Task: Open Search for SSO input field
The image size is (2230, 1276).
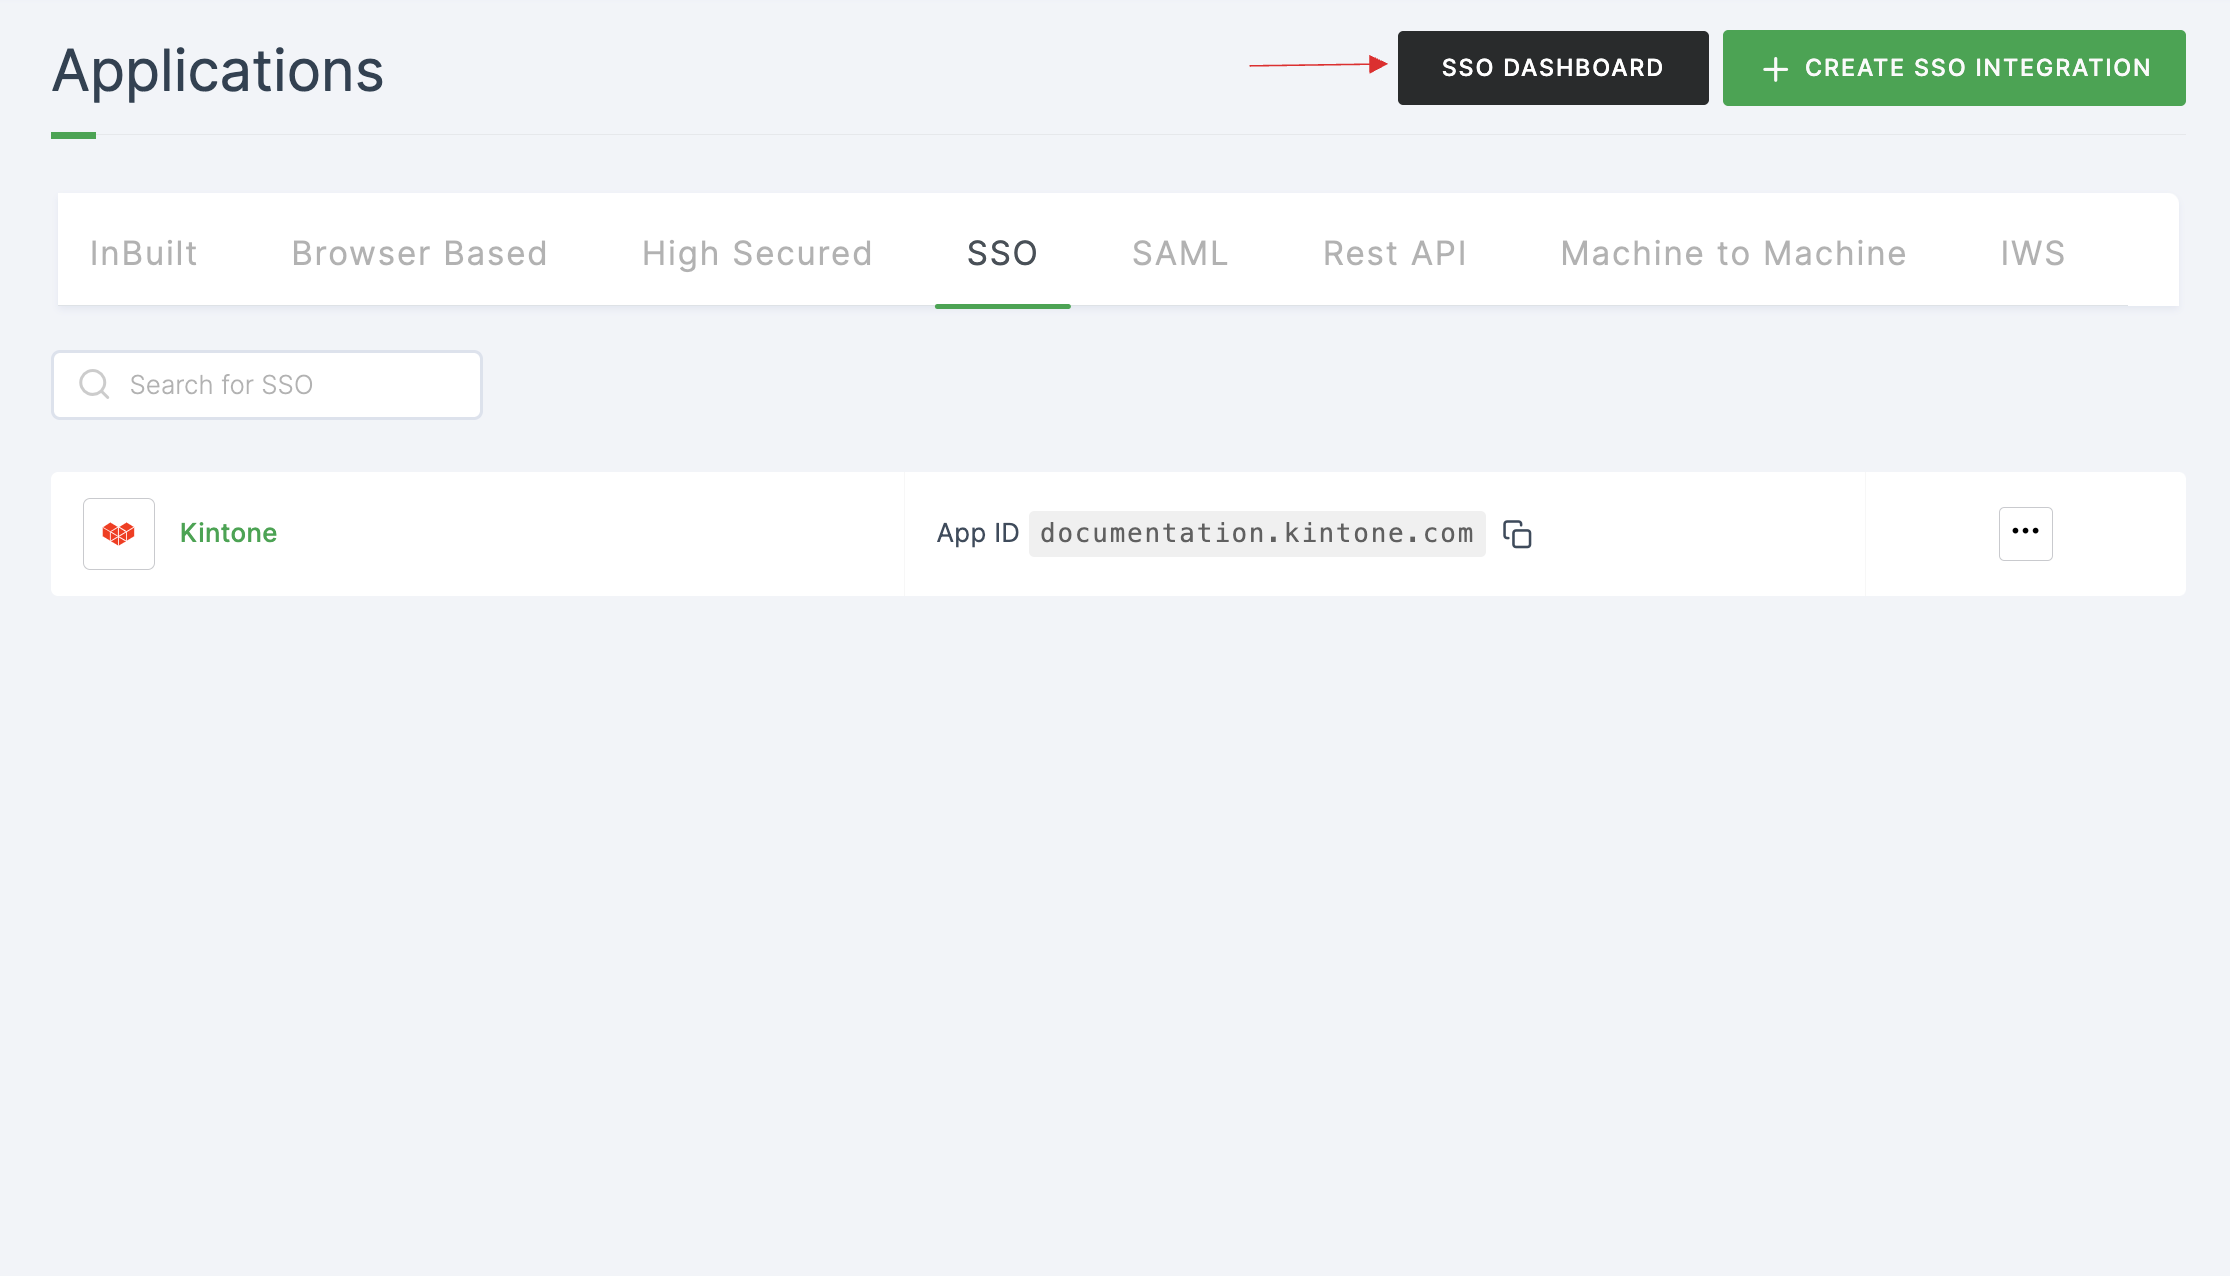Action: 268,384
